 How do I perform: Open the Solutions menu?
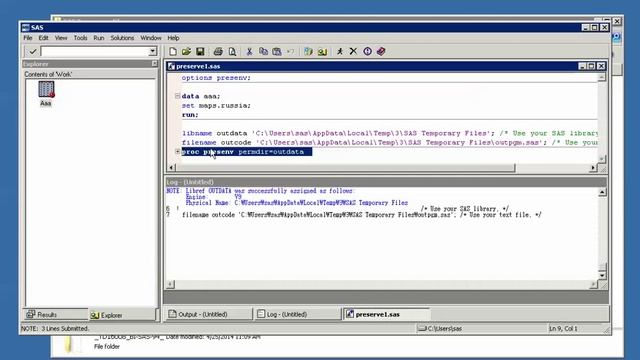click(122, 38)
